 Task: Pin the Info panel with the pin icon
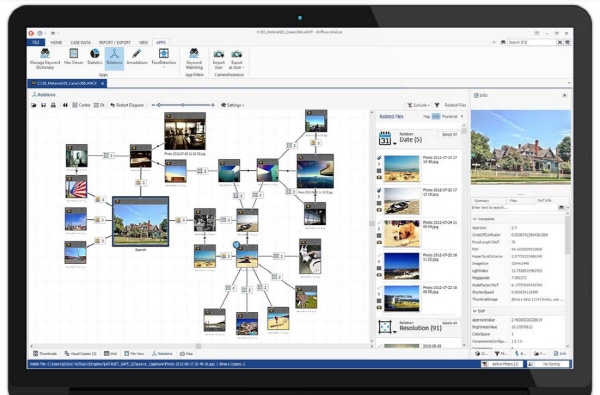coord(564,95)
